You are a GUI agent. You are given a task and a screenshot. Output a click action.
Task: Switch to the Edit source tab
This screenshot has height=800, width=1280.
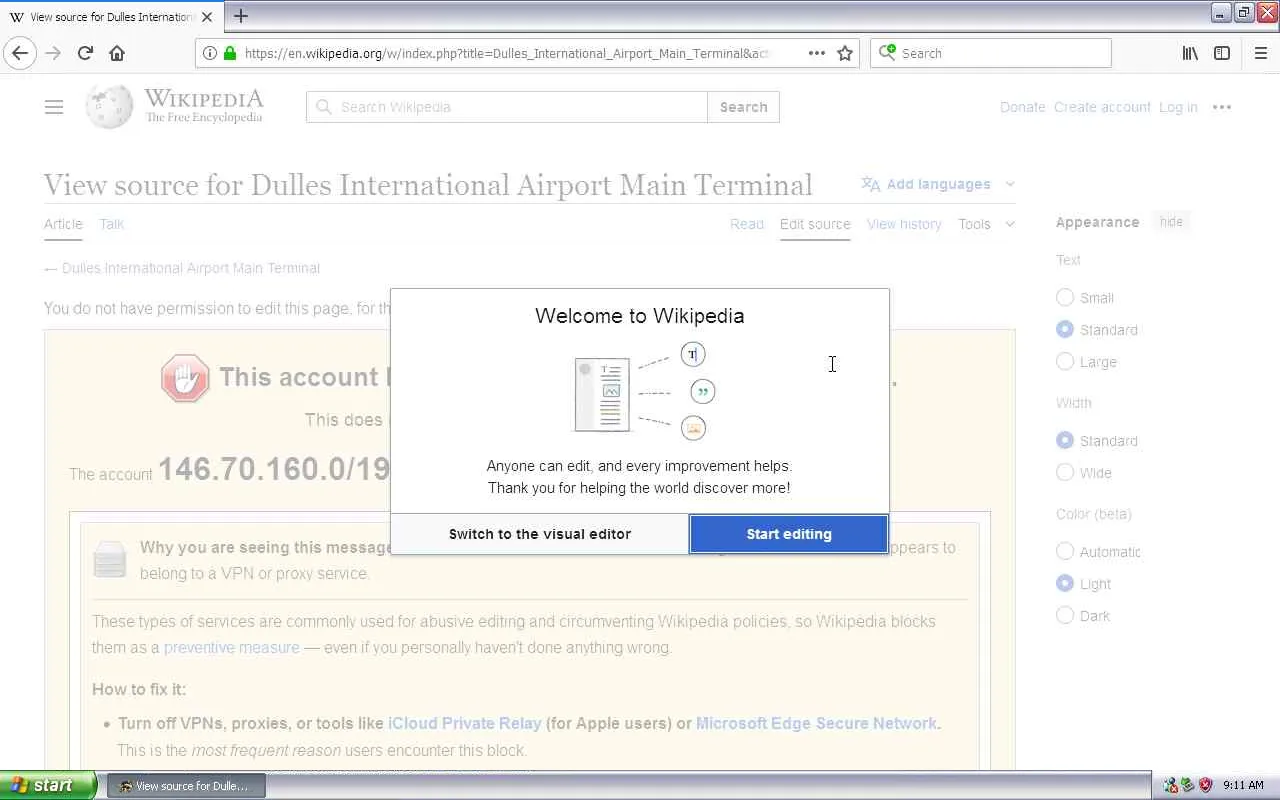[815, 224]
